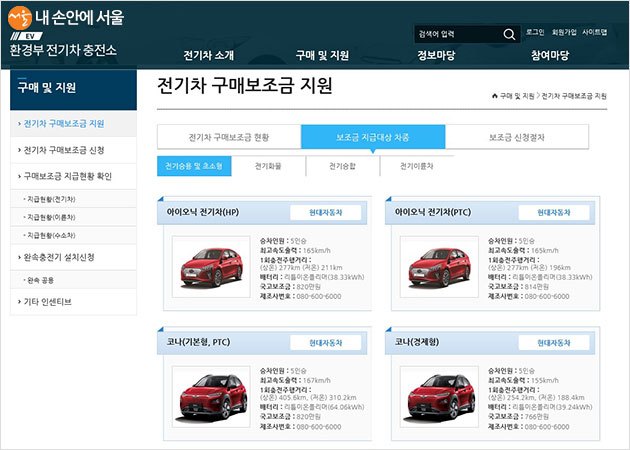
Task: Click the Seoul logo in header
Action: click(20, 18)
